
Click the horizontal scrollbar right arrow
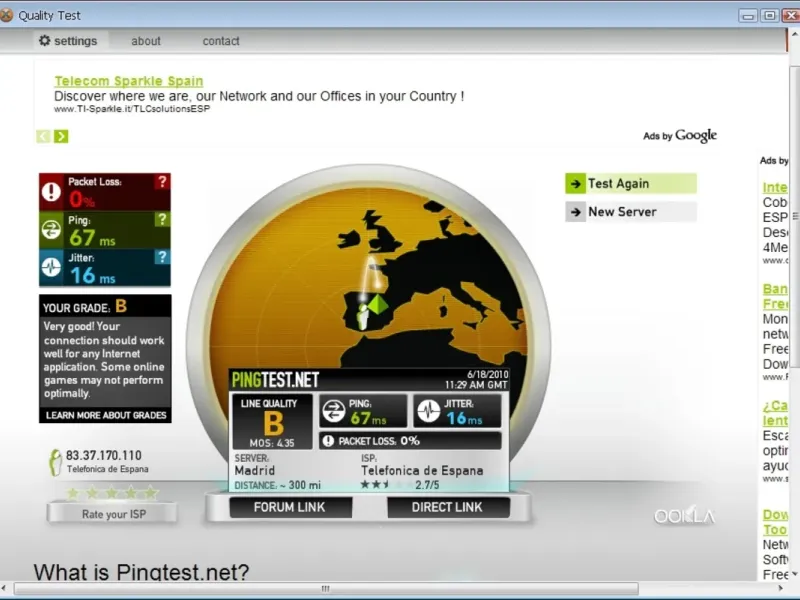tap(781, 589)
